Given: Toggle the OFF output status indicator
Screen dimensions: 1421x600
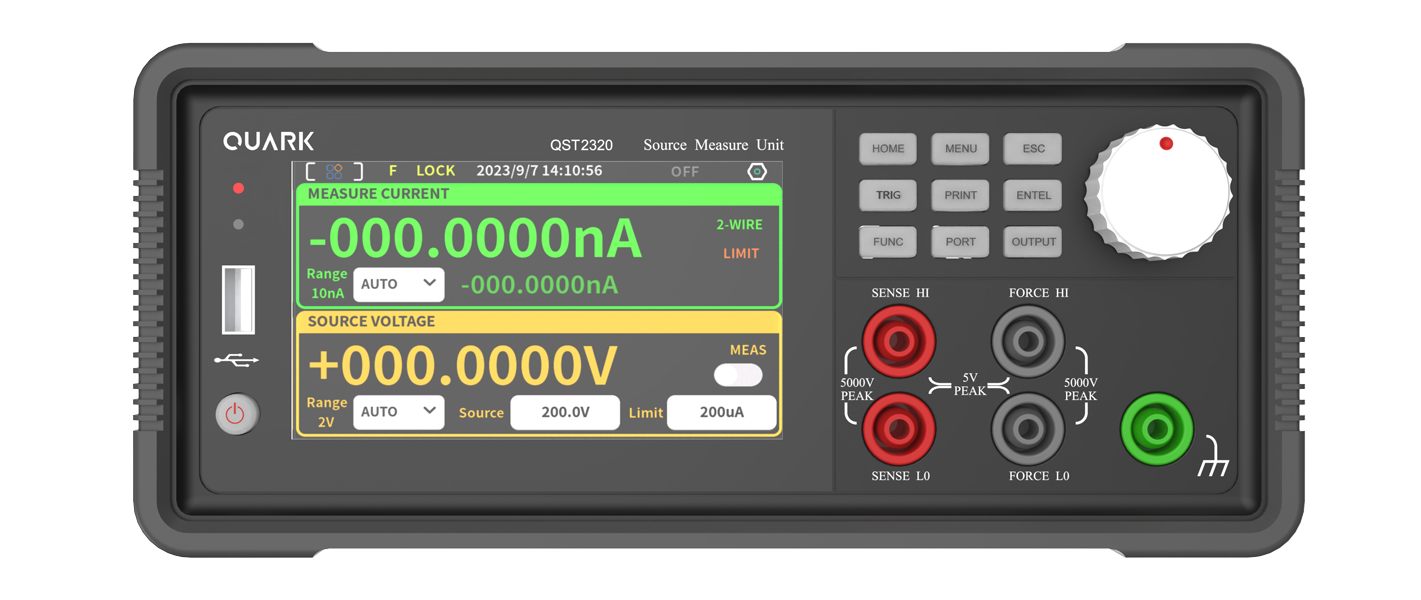Looking at the screenshot, I should point(685,171).
